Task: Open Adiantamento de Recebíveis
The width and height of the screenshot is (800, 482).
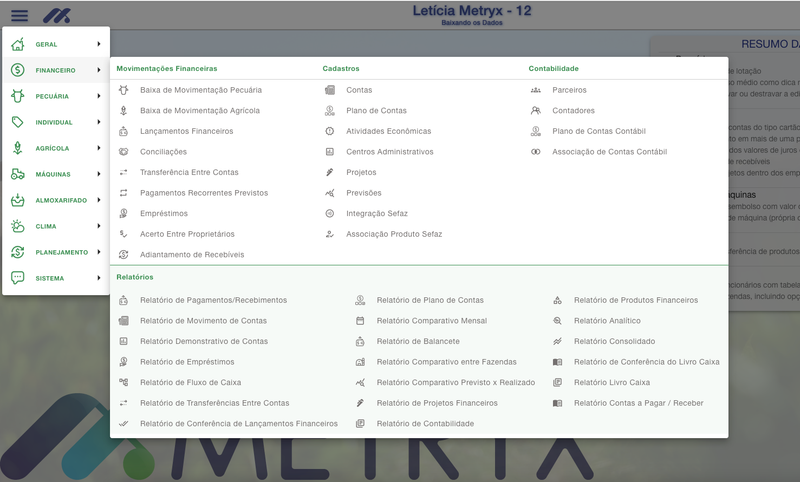Action: tap(192, 255)
